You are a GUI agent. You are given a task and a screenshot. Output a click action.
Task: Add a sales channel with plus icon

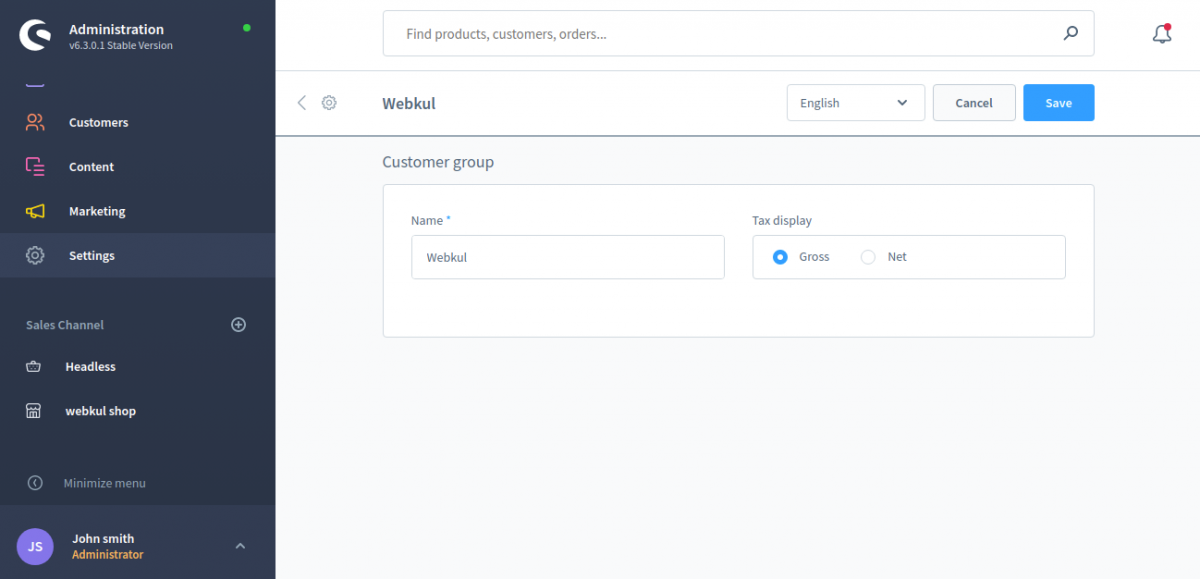coord(238,325)
